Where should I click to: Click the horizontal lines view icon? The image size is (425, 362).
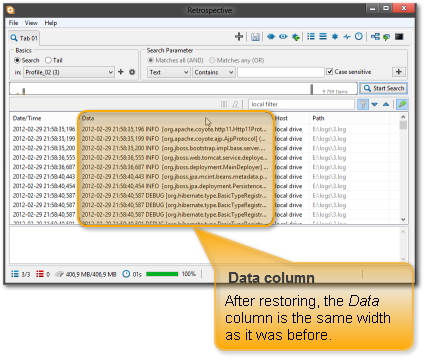323,36
